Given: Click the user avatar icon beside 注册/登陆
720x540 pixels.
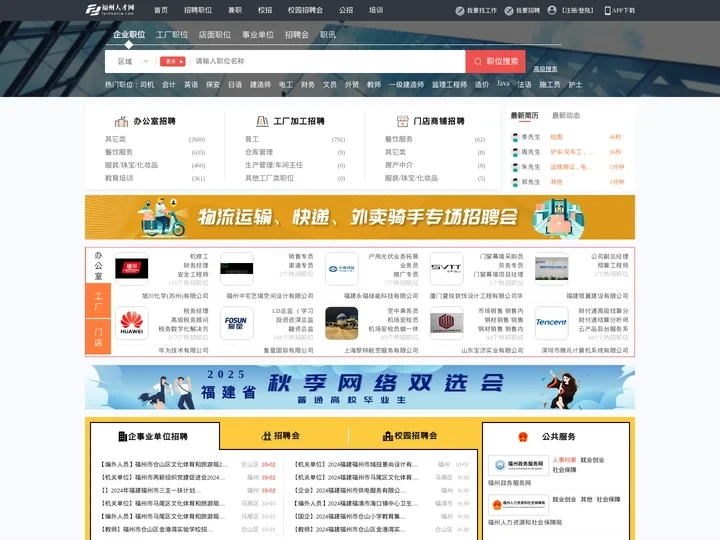Looking at the screenshot, I should [x=552, y=10].
